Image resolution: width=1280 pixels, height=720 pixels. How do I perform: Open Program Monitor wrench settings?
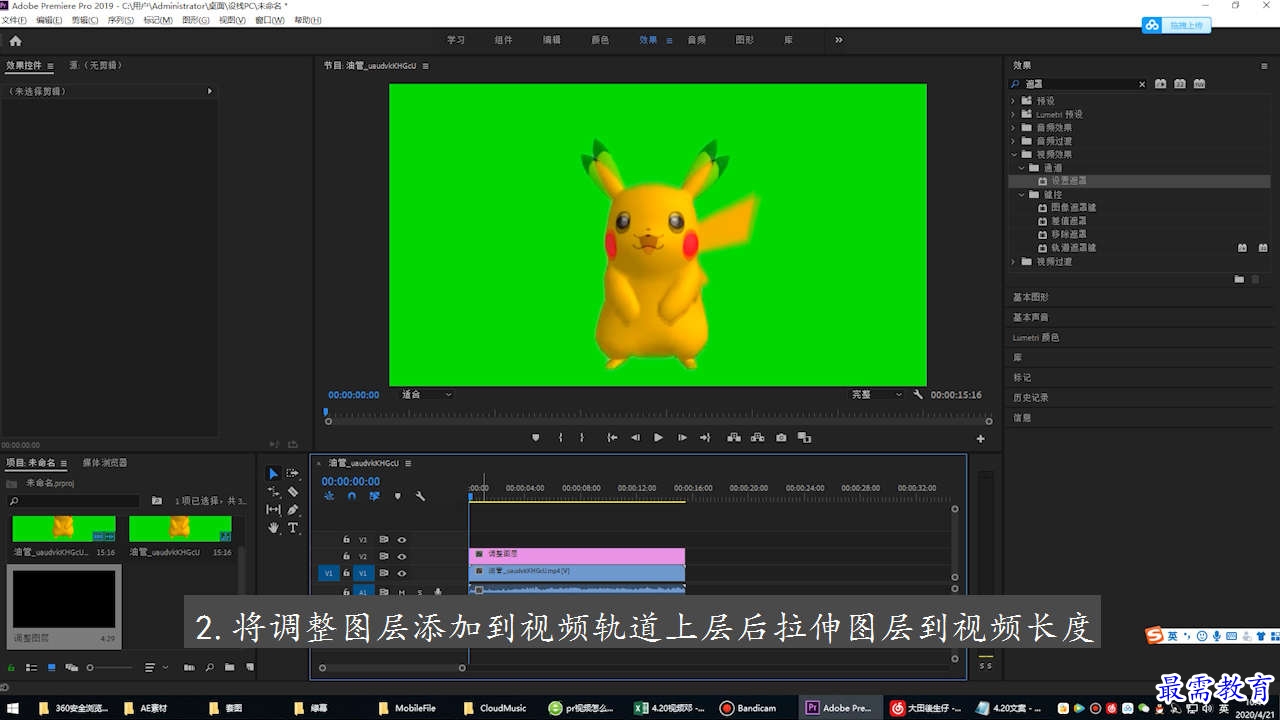pos(918,395)
